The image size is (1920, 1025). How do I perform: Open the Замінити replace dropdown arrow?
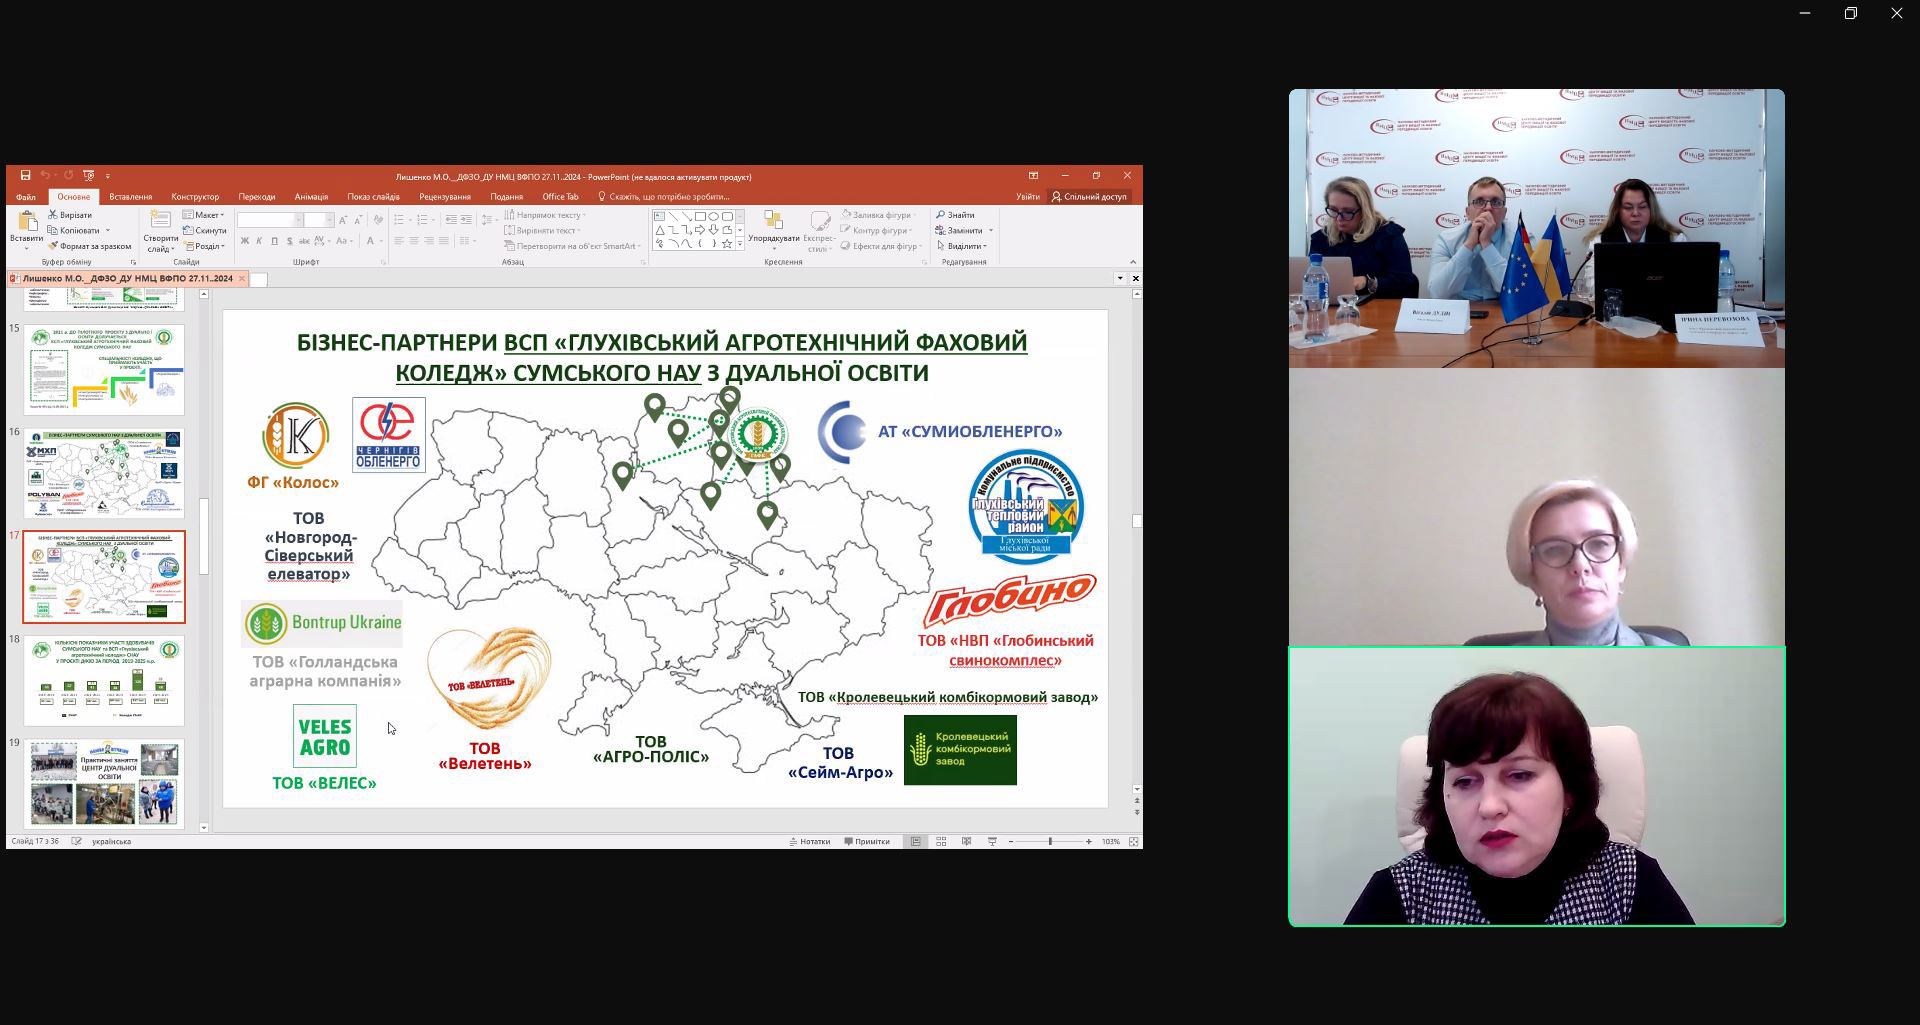[992, 231]
